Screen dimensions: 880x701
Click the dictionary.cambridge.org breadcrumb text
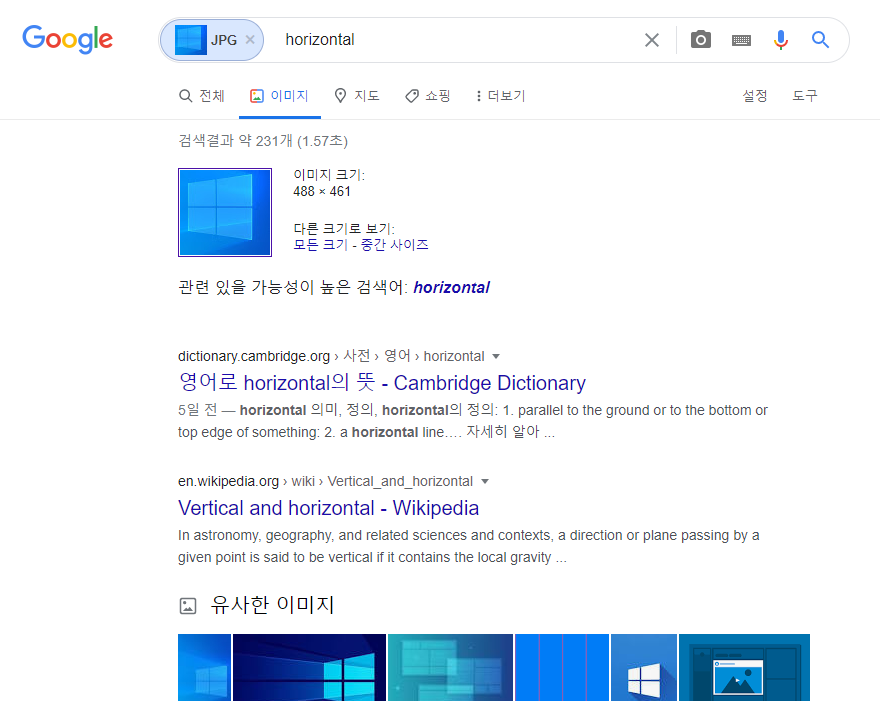tap(254, 356)
